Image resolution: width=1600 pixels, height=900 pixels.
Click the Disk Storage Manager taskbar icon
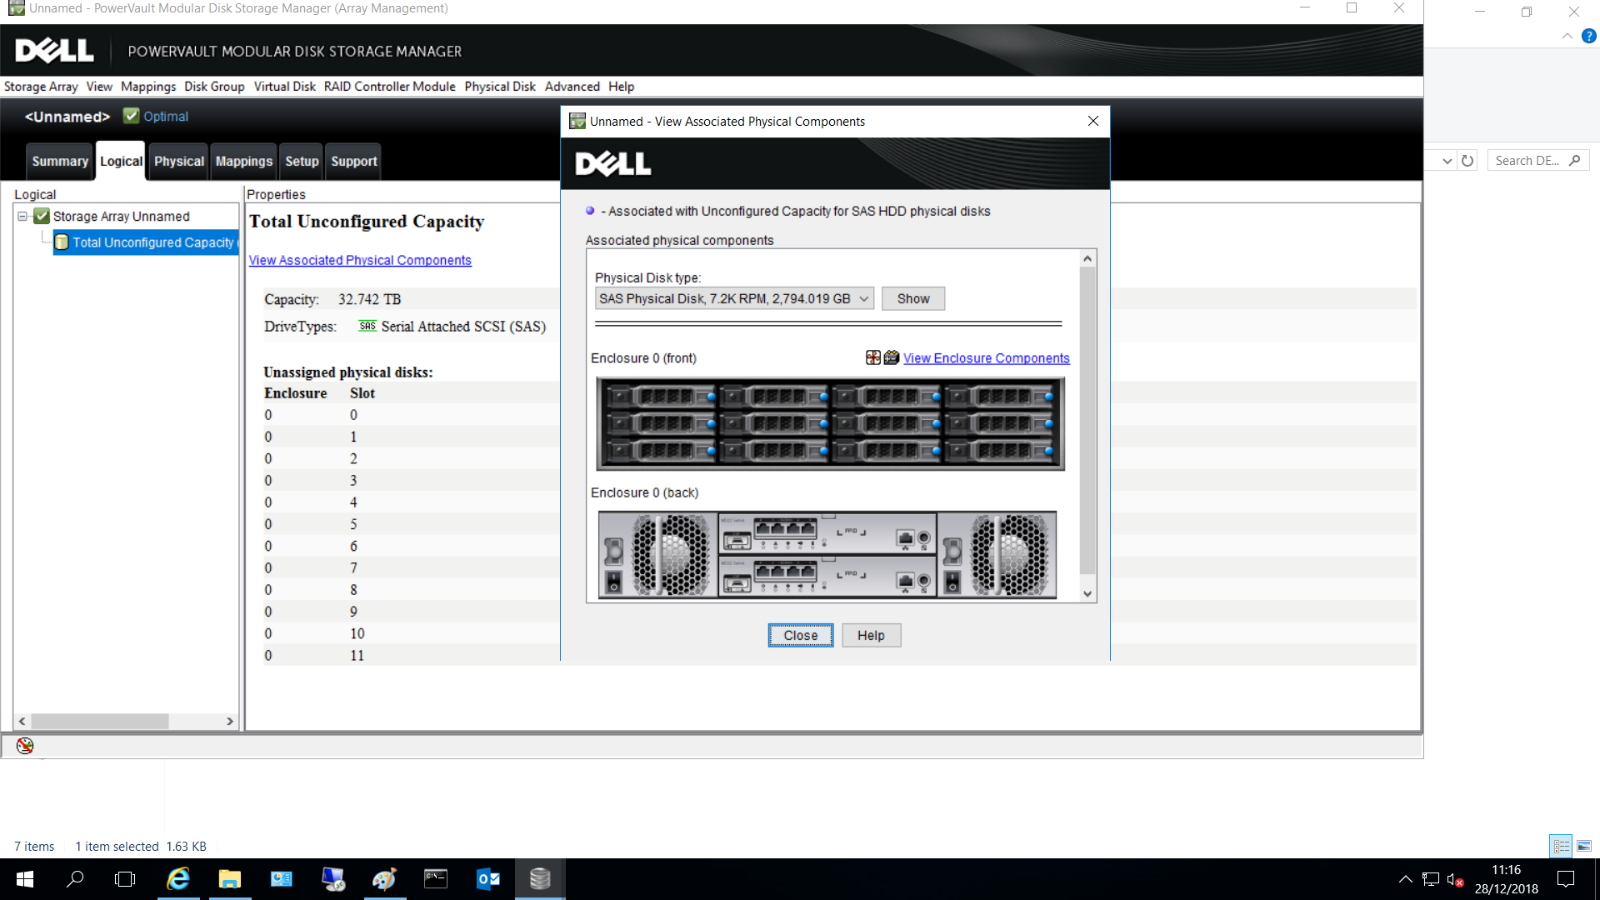click(x=540, y=879)
